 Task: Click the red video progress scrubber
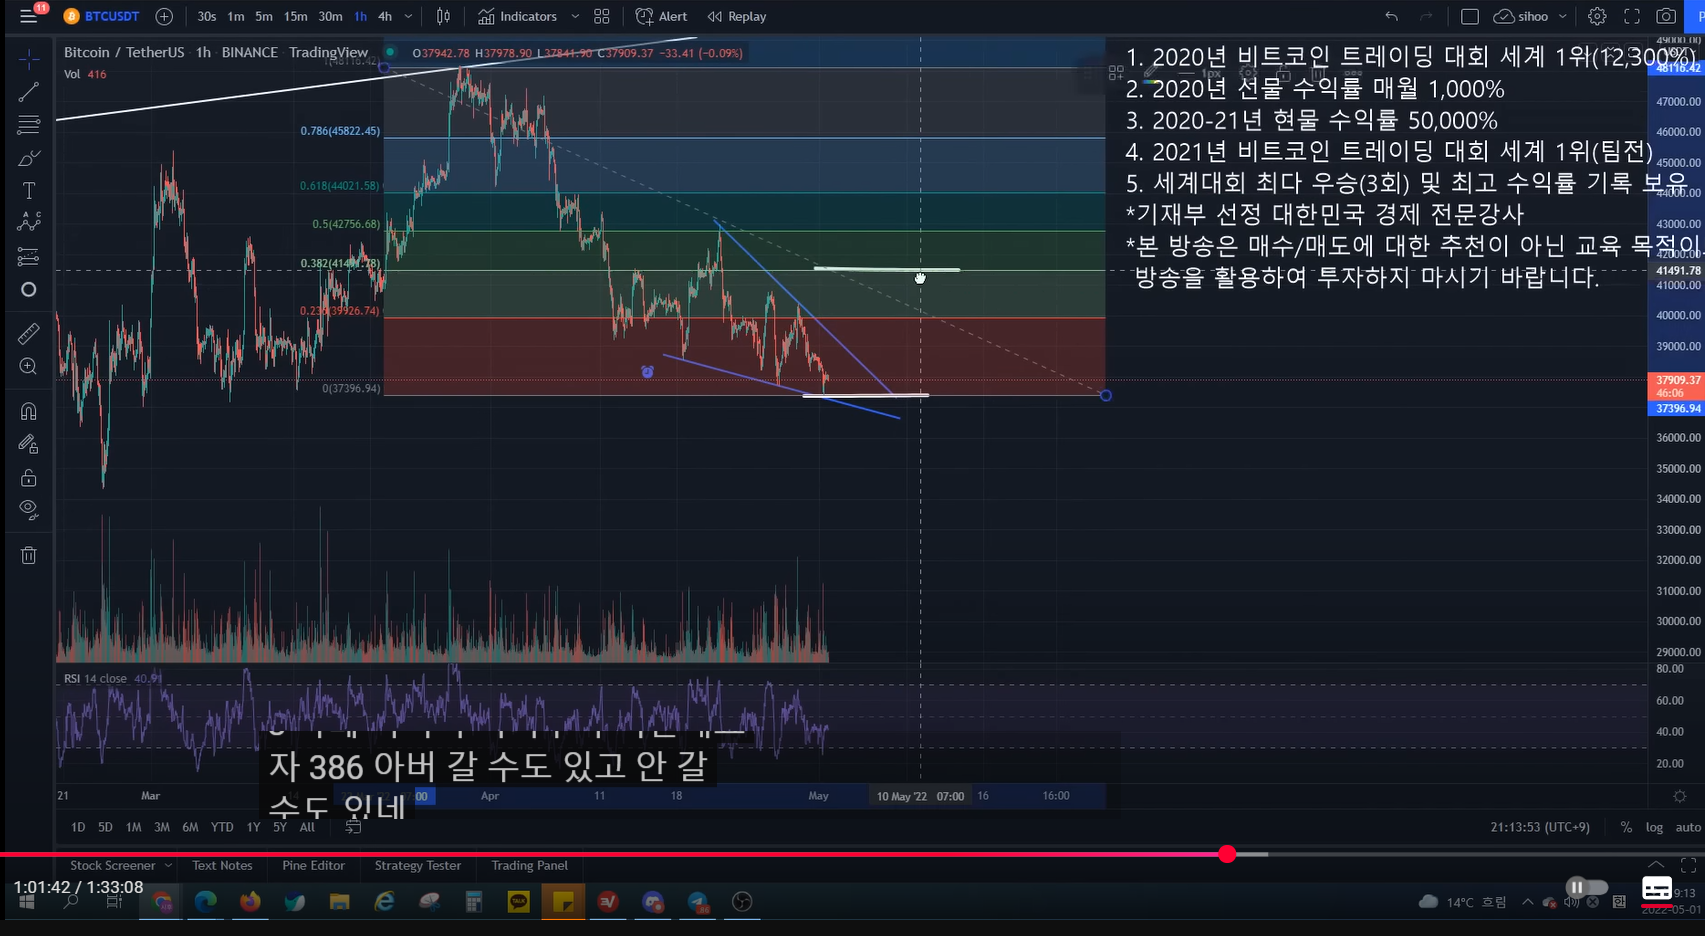1227,854
